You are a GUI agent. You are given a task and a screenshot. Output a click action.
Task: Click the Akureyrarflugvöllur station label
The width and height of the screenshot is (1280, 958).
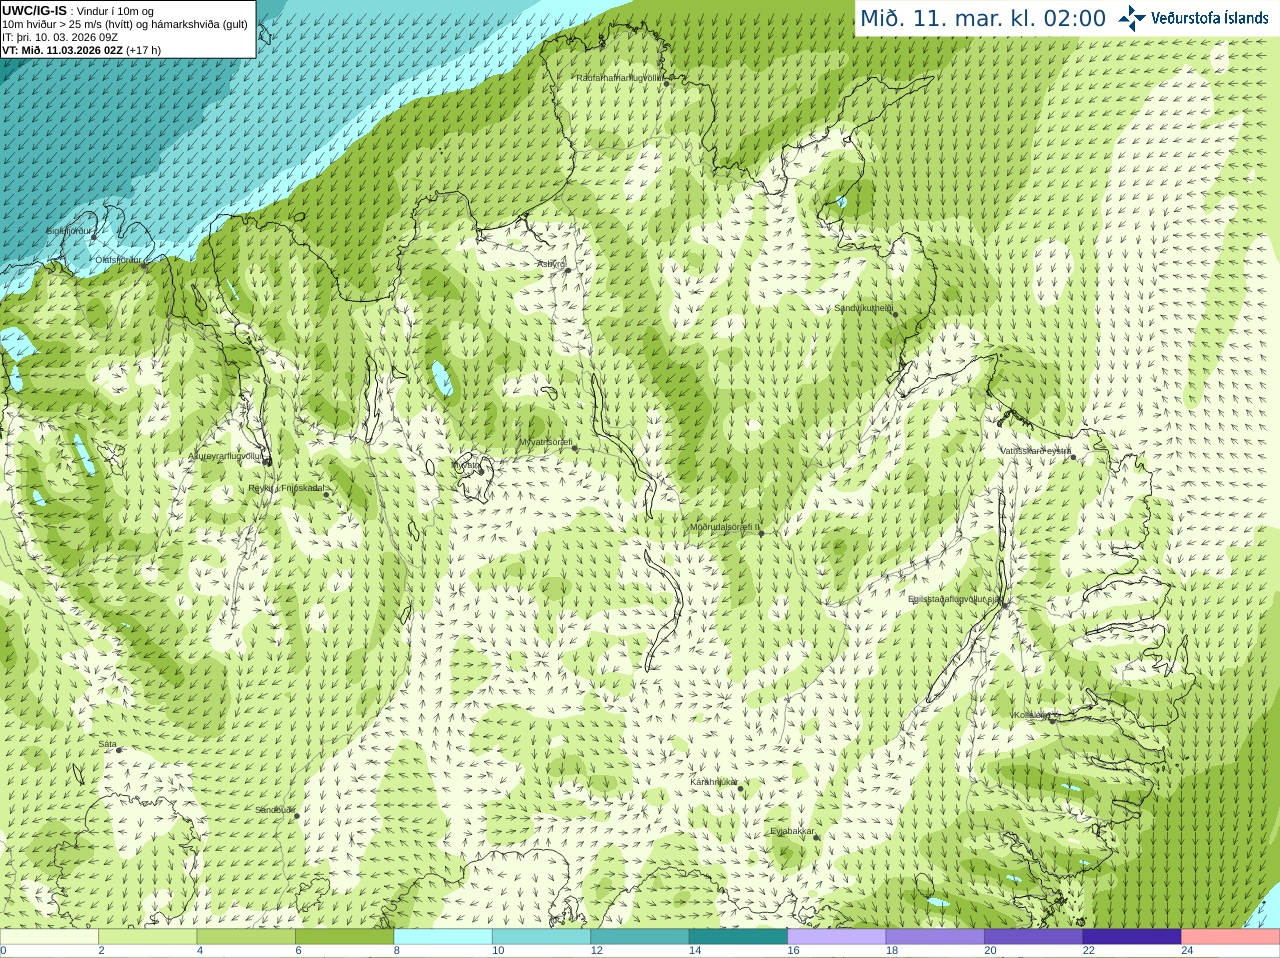[x=226, y=456]
